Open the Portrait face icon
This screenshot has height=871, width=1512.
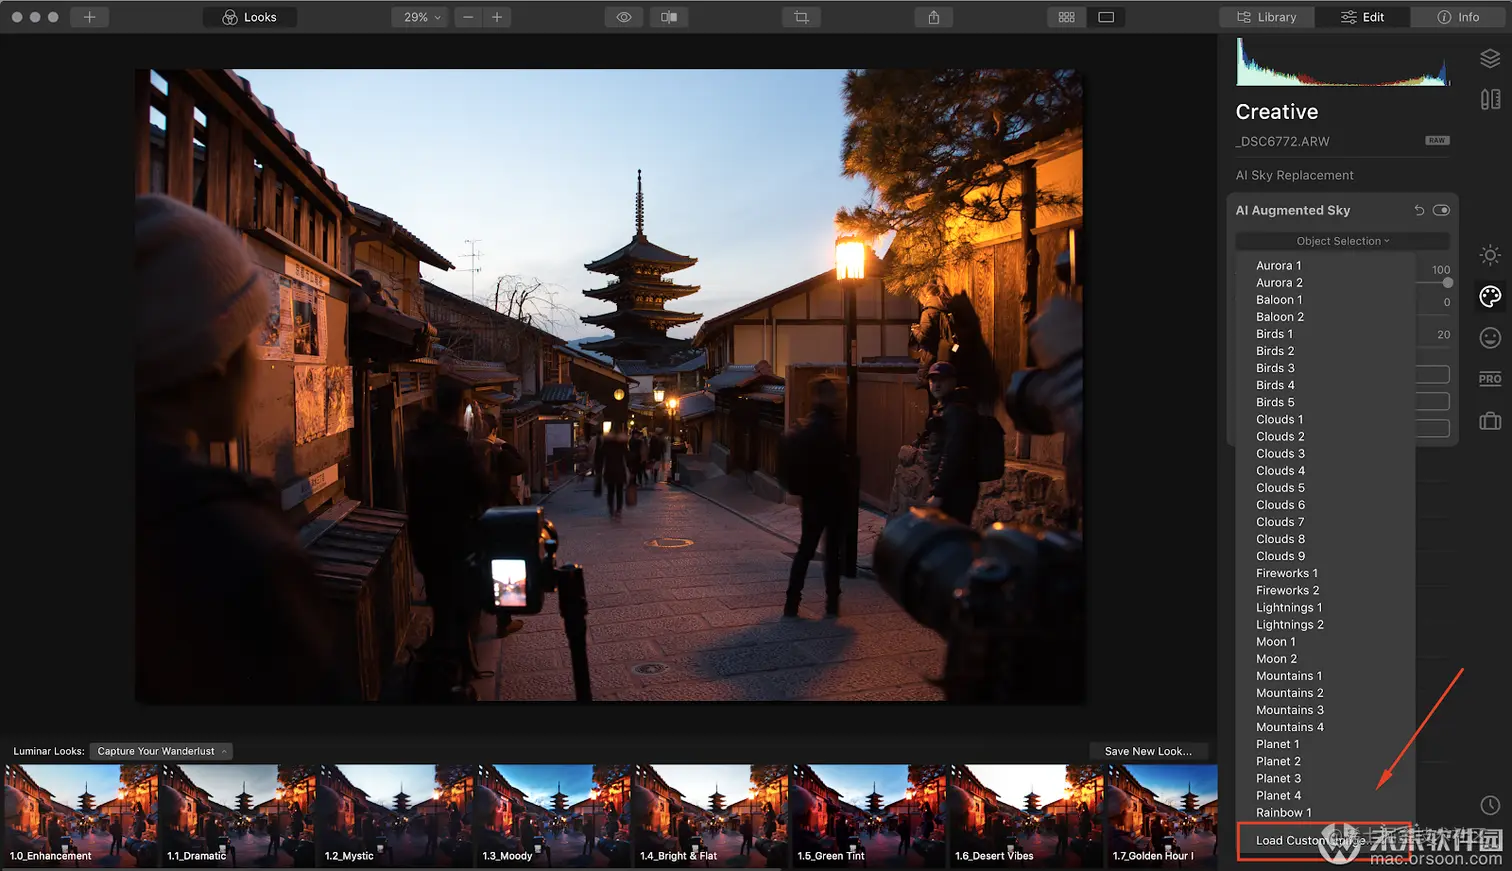click(1489, 338)
